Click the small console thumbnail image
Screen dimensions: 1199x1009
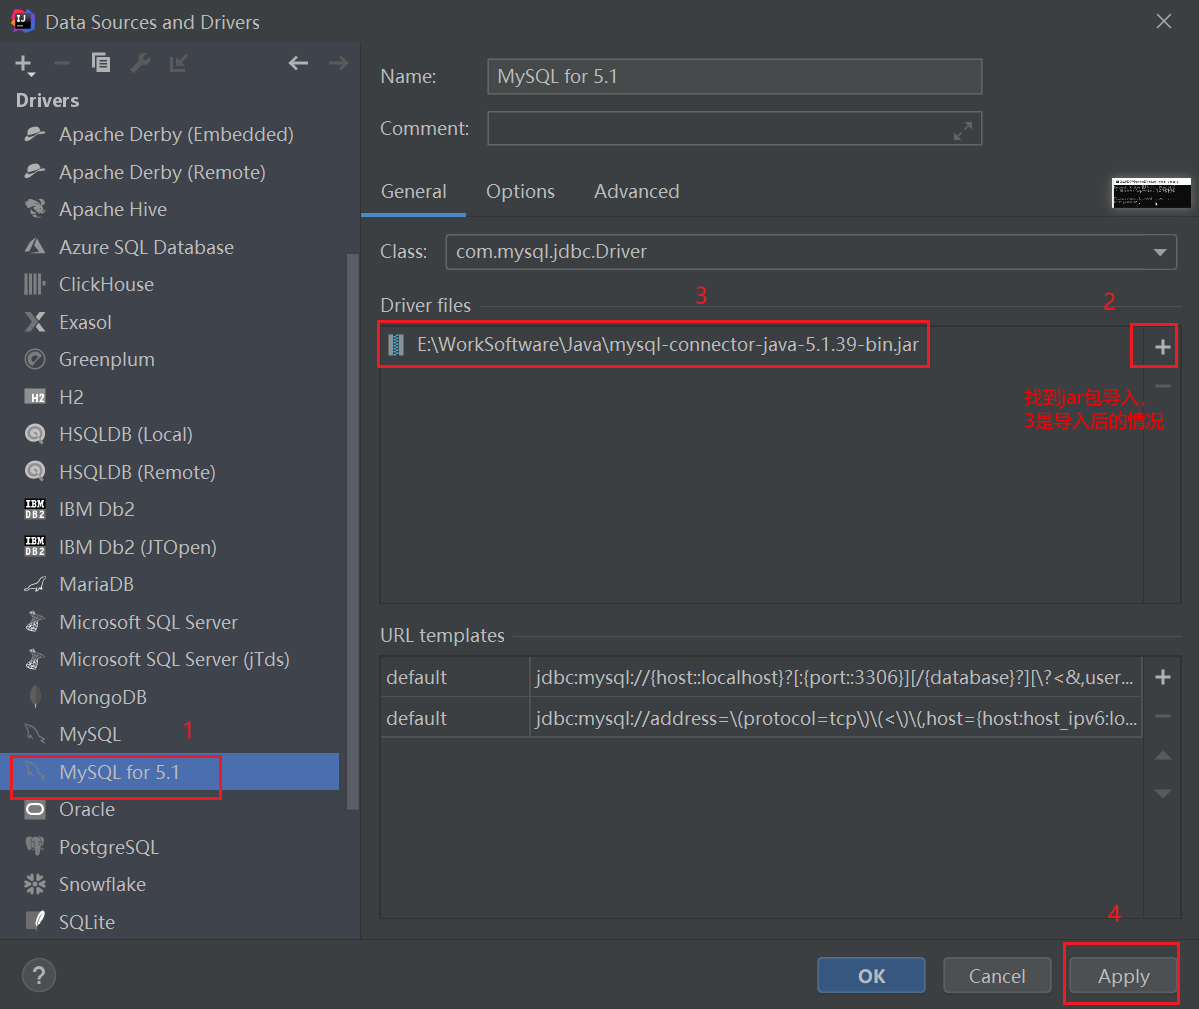pos(1151,193)
